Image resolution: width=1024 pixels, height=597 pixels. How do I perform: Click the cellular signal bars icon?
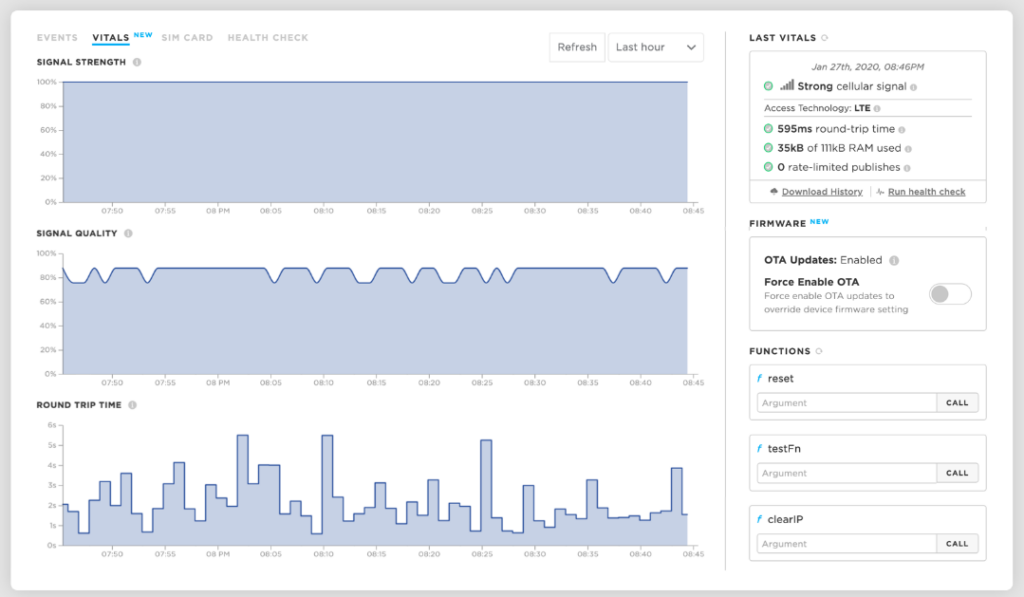coord(786,86)
